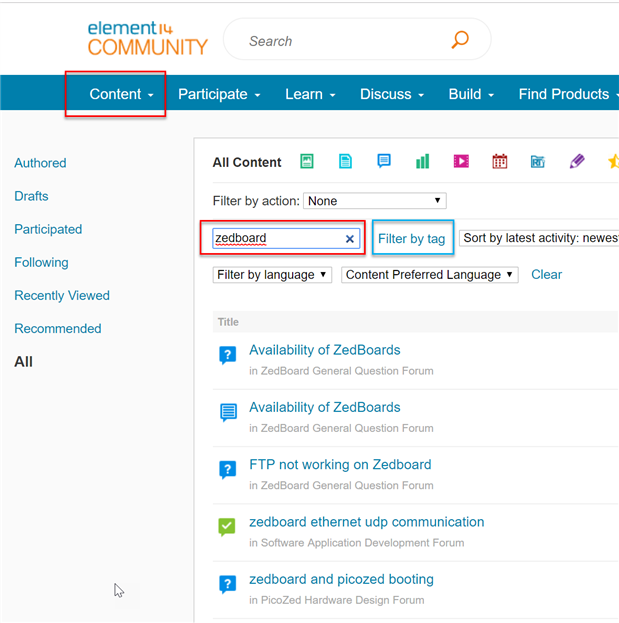Open second Availability of ZedBoards discussion
Screen dimensions: 619x623
325,407
